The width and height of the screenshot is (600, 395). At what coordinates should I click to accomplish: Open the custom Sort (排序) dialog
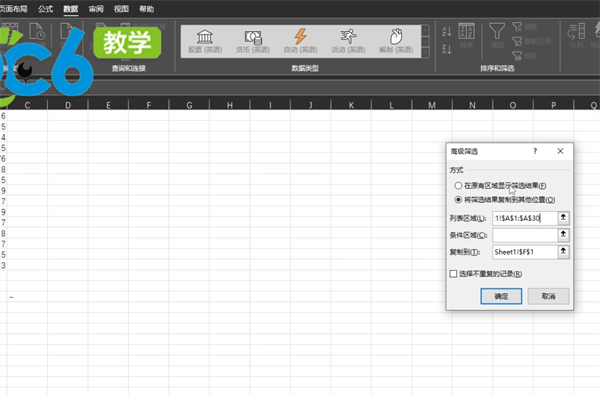(466, 36)
